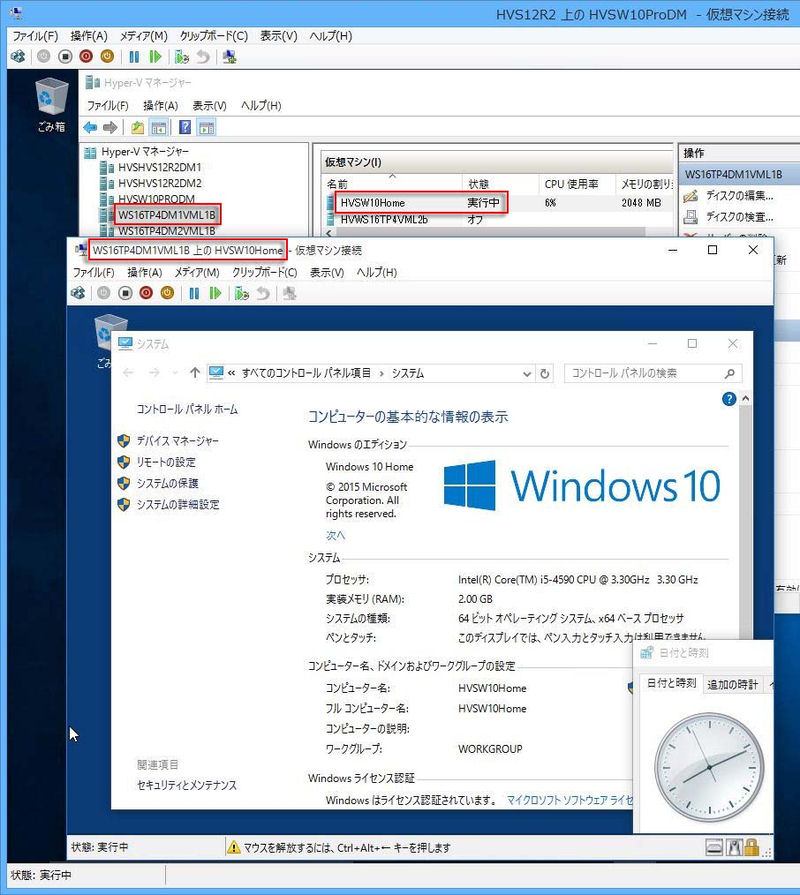Open the address bar dropdown in System window
800x895 pixels.
[x=527, y=374]
